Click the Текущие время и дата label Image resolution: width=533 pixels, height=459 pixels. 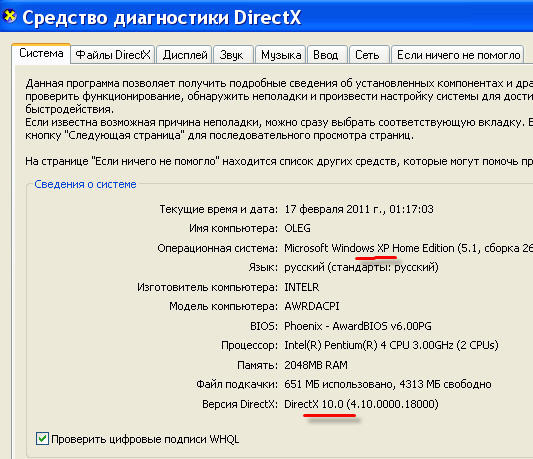pos(219,209)
